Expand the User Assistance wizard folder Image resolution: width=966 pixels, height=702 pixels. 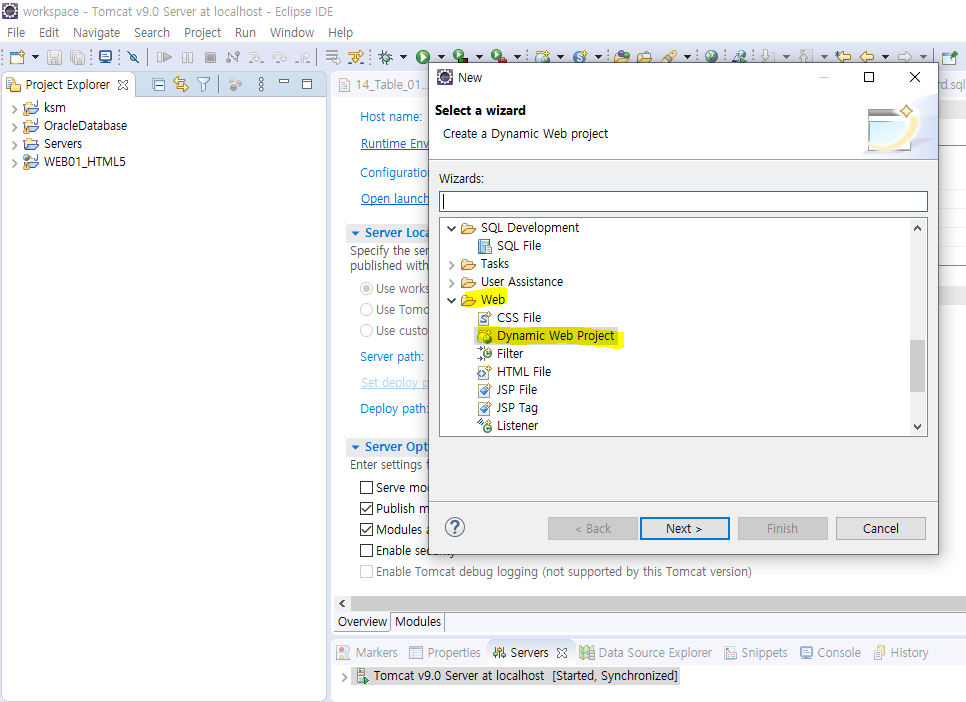[x=452, y=282]
